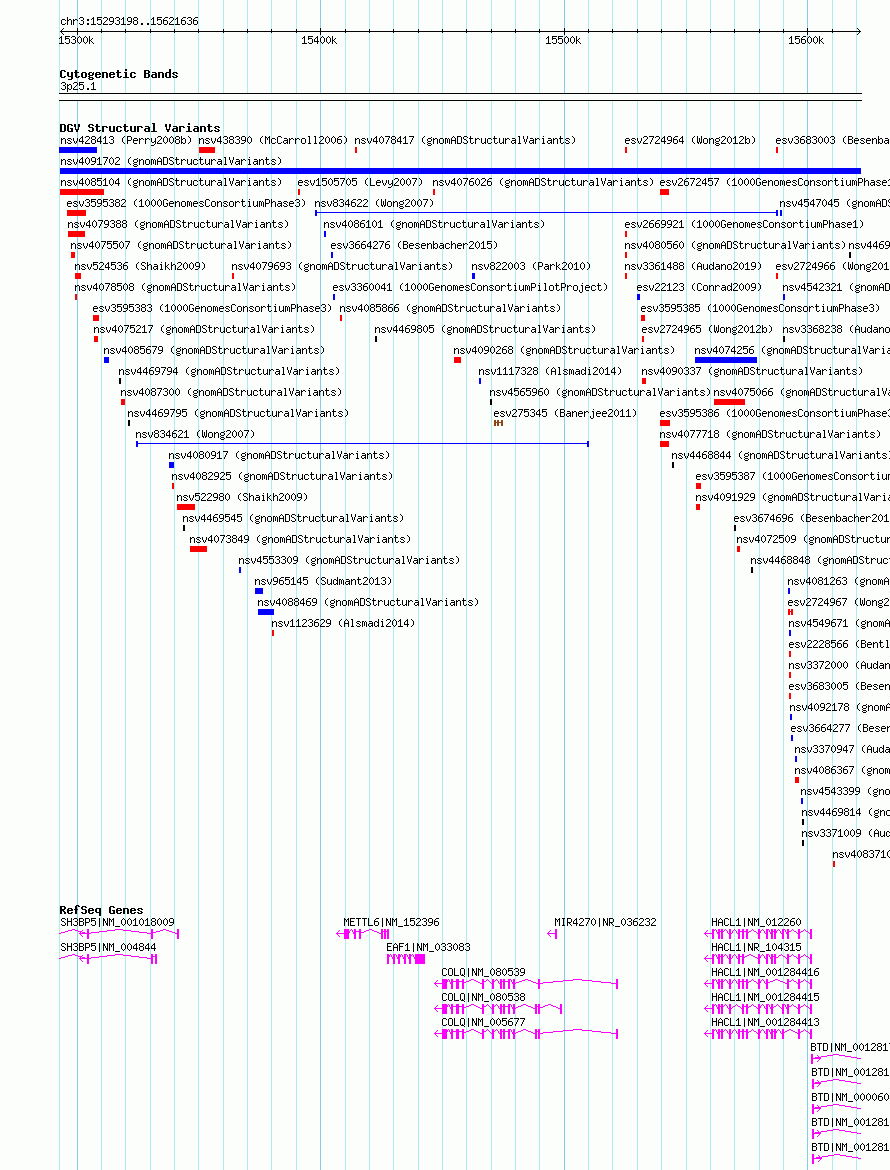Select the RefSeq Genes track title
This screenshot has height=1170, width=890.
pos(101,910)
